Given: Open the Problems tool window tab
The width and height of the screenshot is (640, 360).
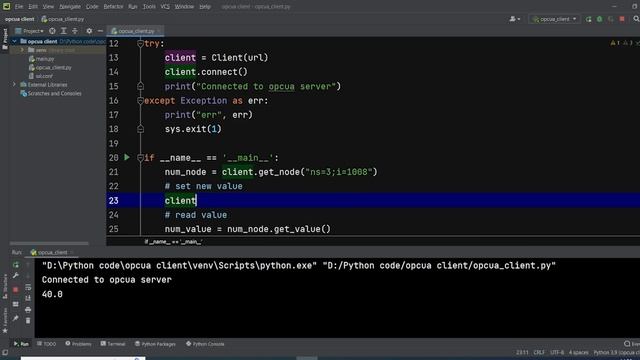Looking at the screenshot, I should click(78, 344).
